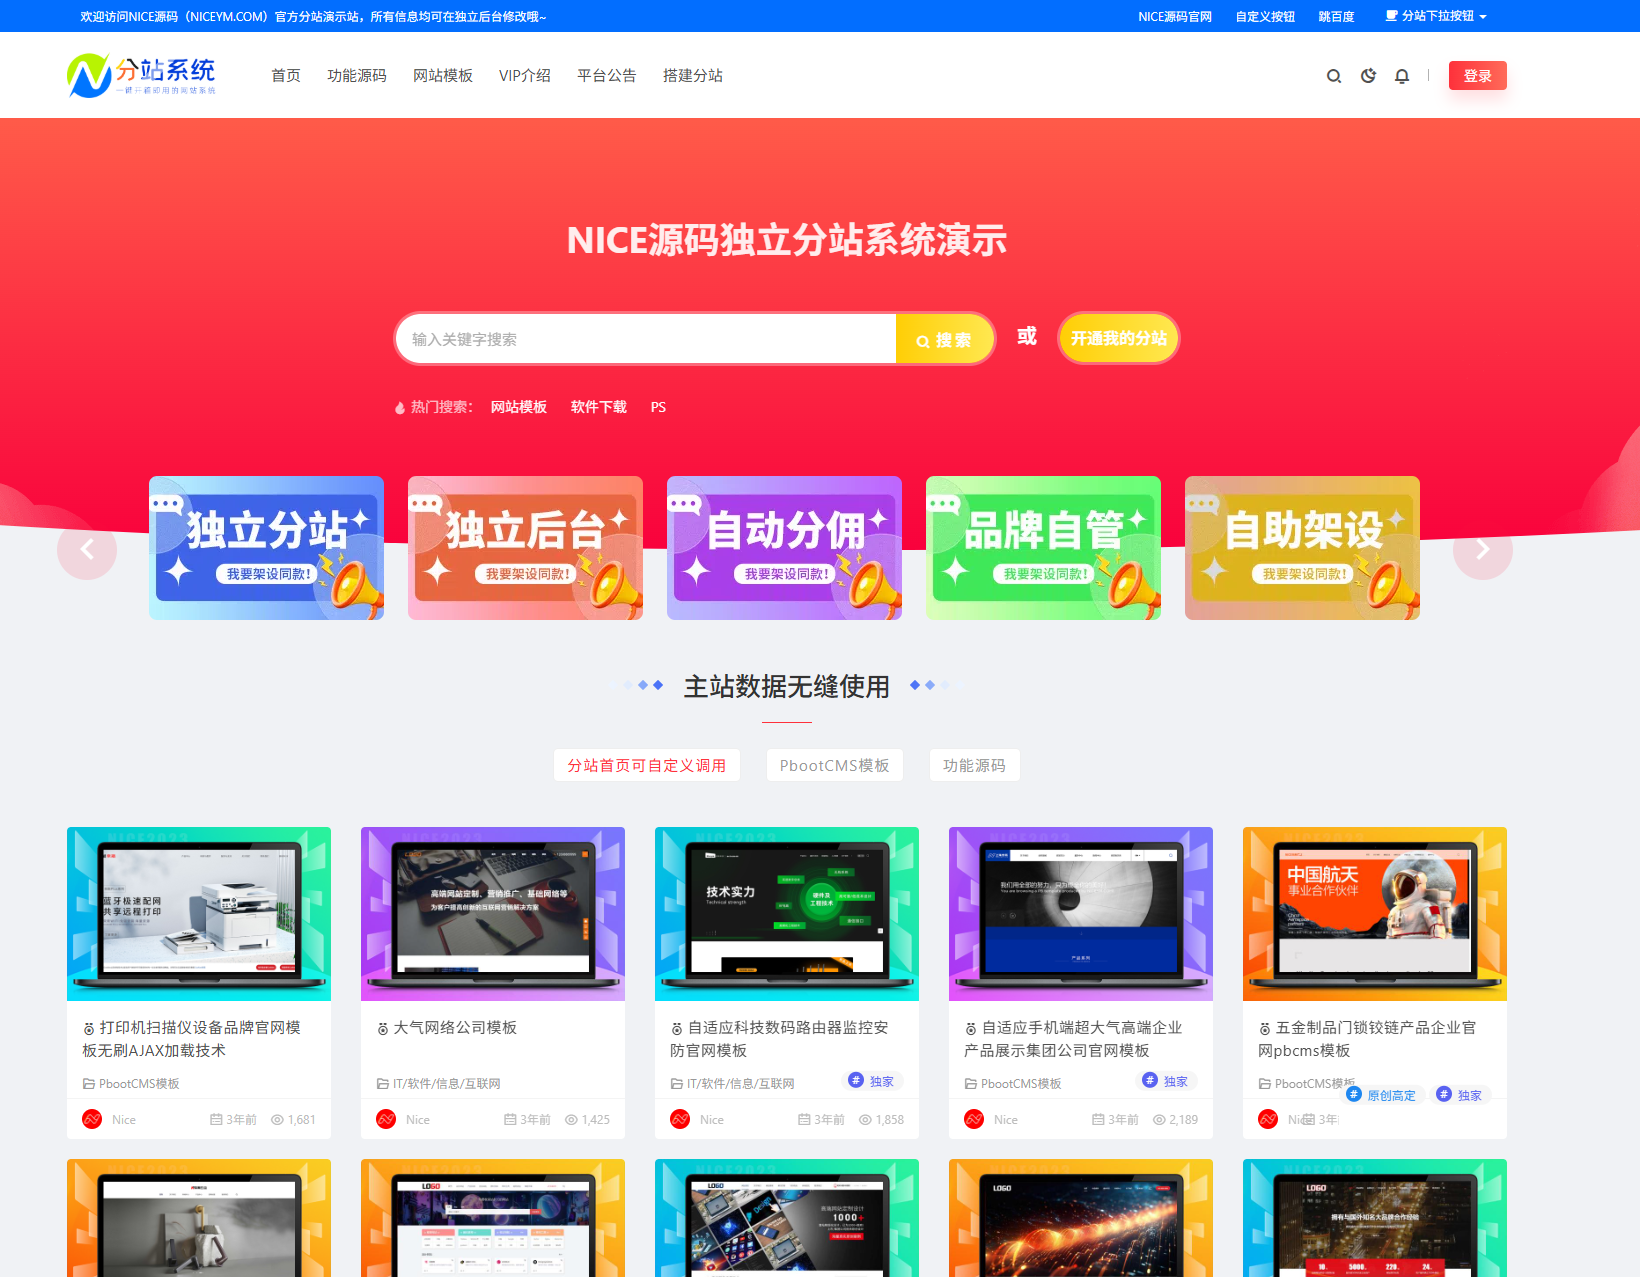Expand the 分站下拉按钮 dropdown
The image size is (1640, 1277).
click(x=1436, y=16)
